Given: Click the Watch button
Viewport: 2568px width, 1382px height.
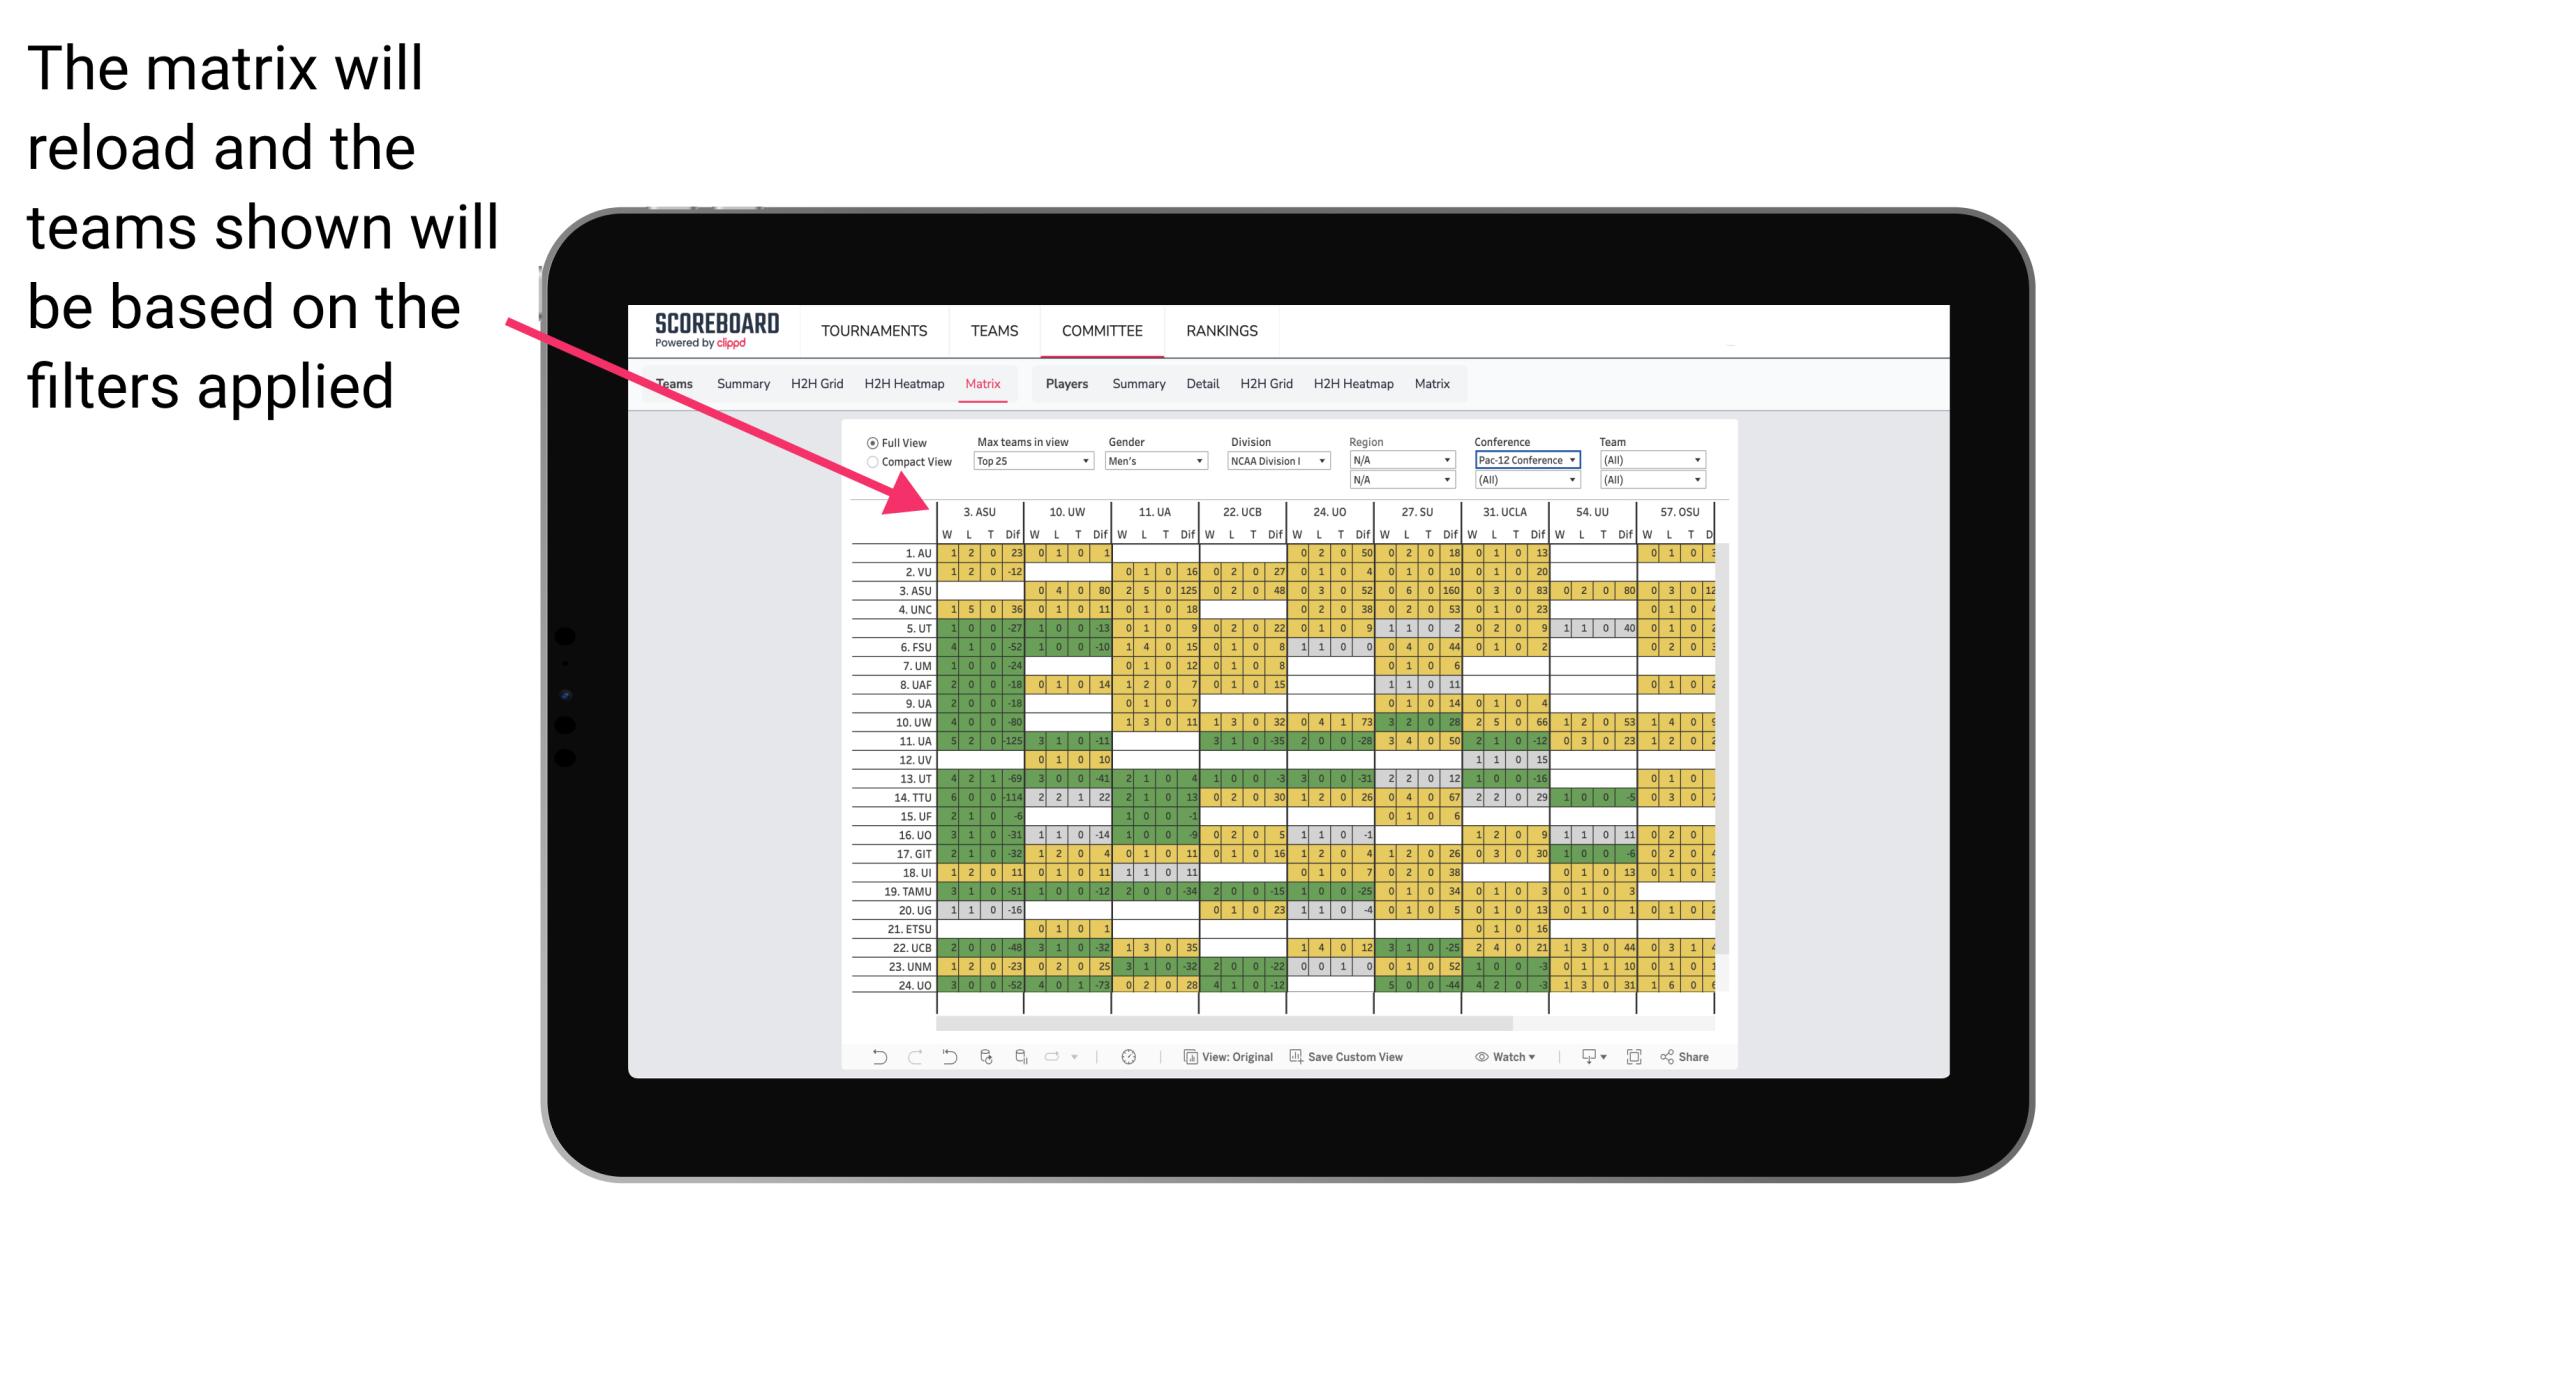Looking at the screenshot, I should tap(1494, 1059).
